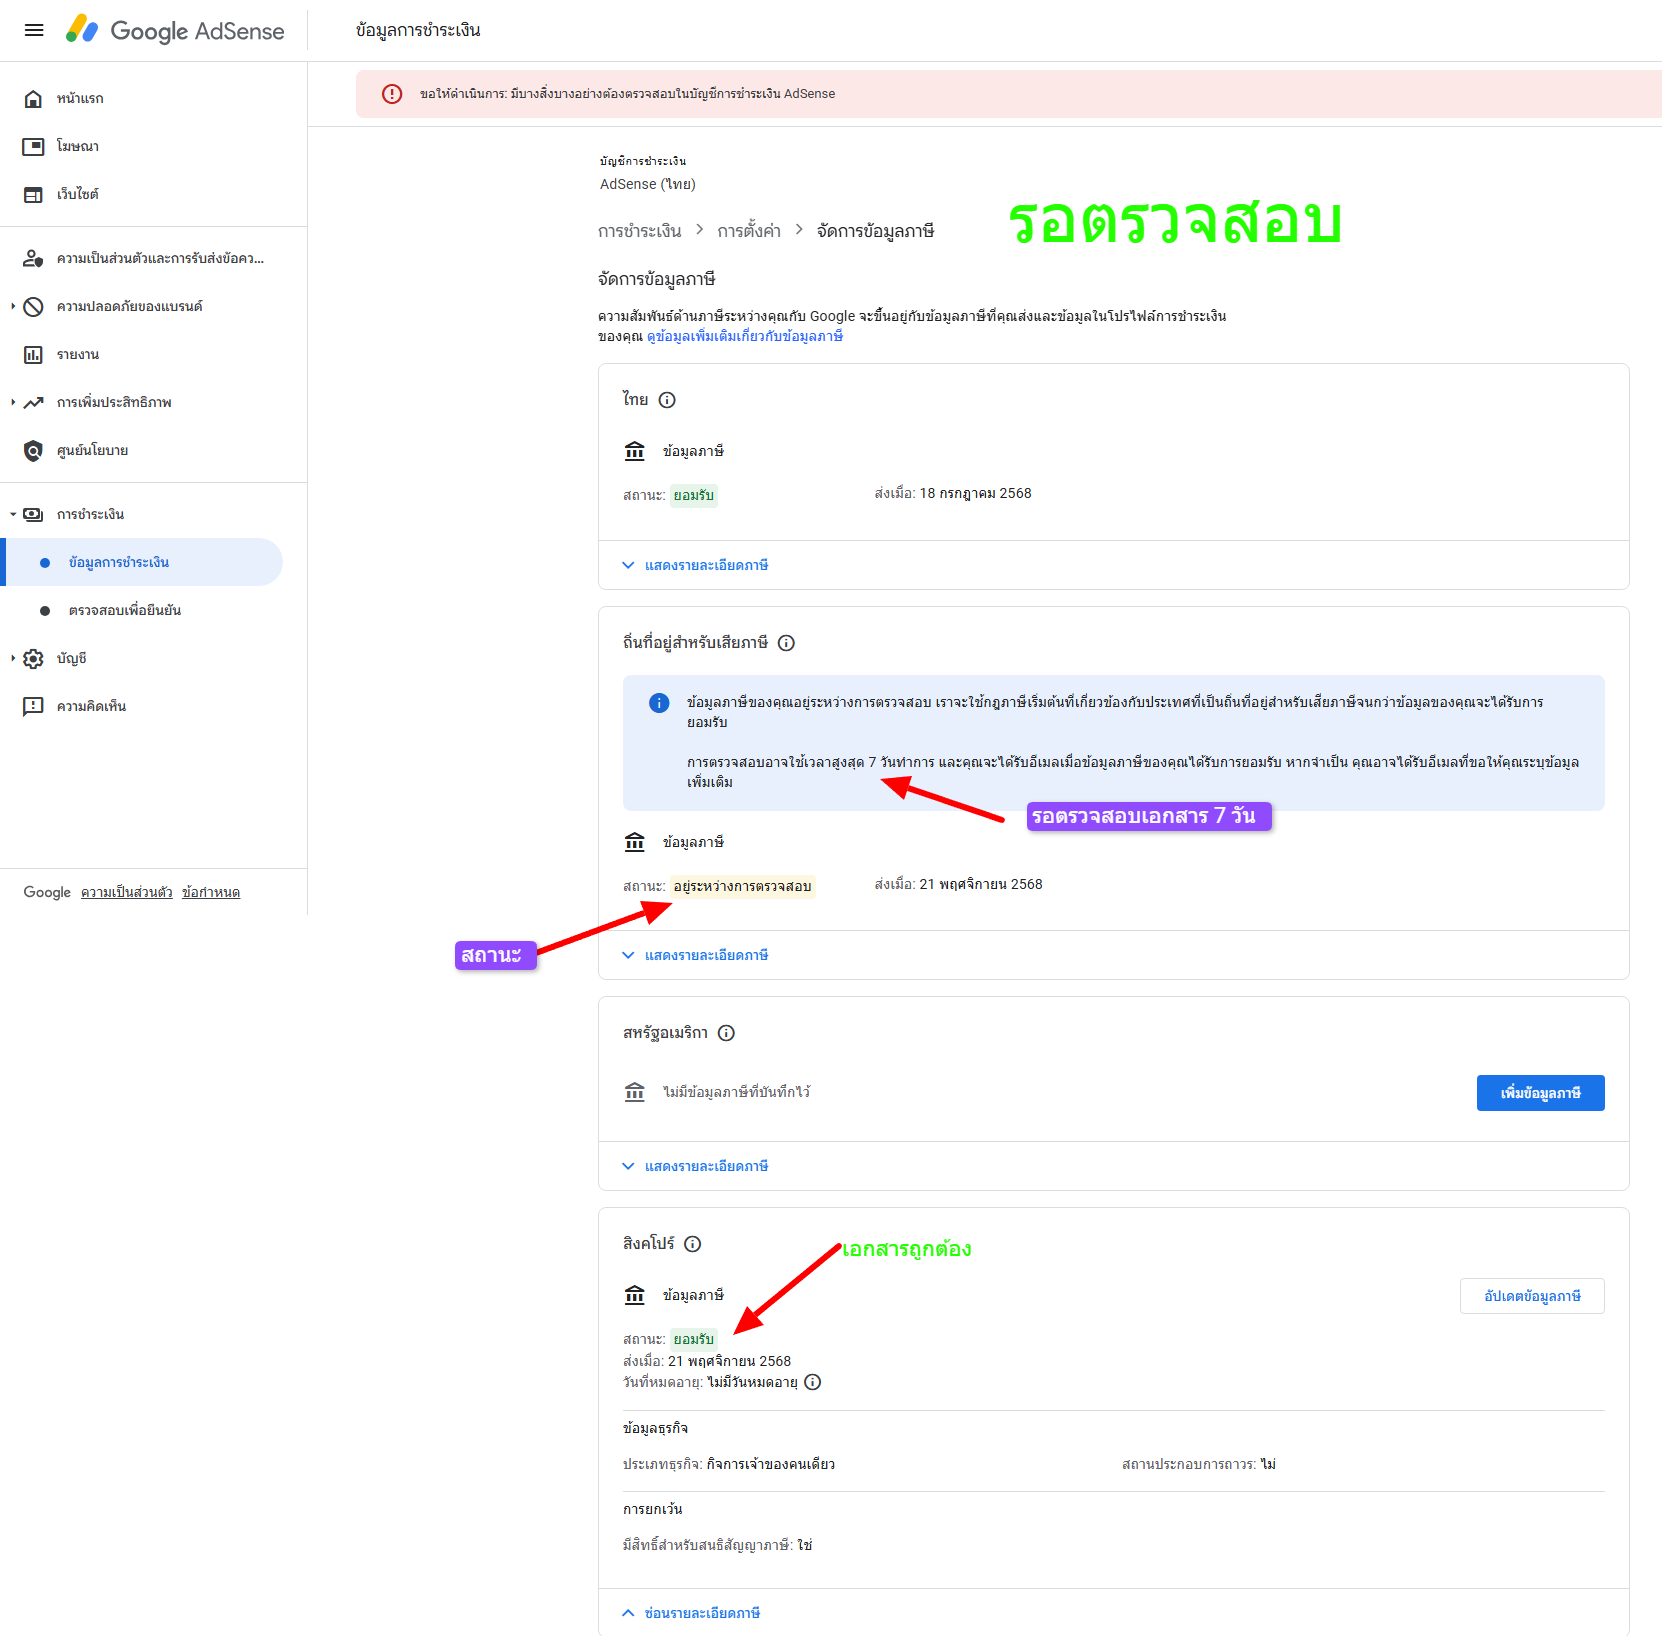
Task: Open the ดูข้อมูลเพิ่มเติมเกี่ยวกับข้อมูลภาษี link
Action: [744, 337]
